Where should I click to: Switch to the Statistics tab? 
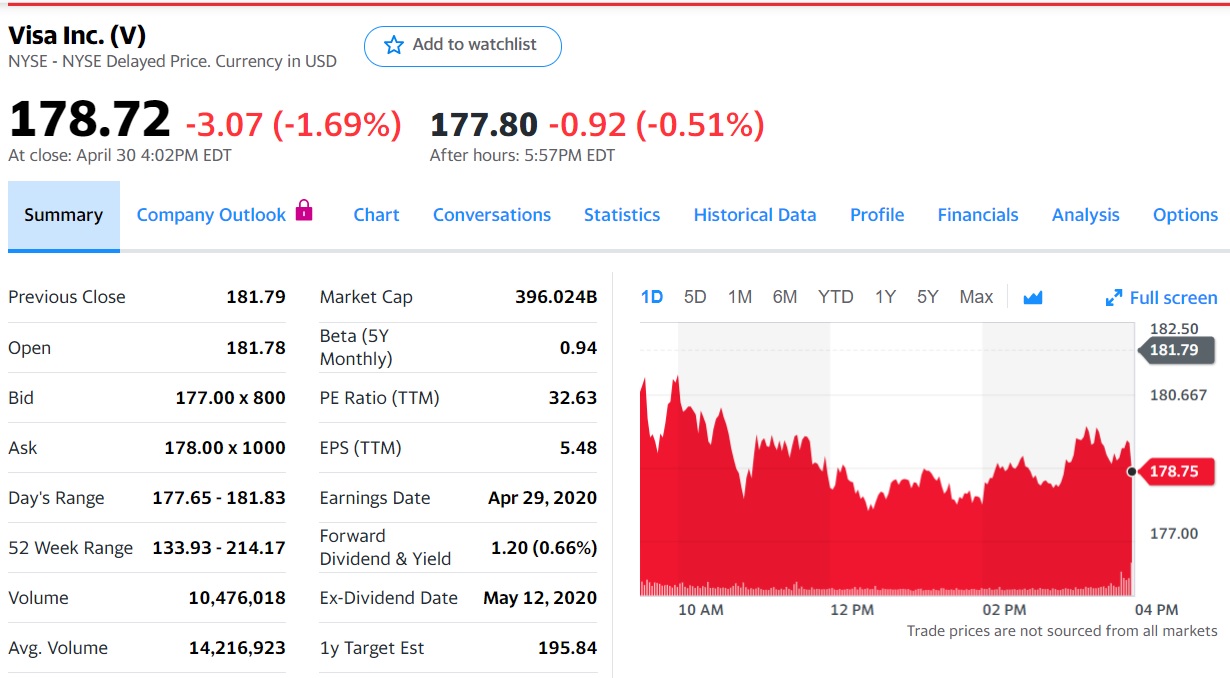[622, 214]
